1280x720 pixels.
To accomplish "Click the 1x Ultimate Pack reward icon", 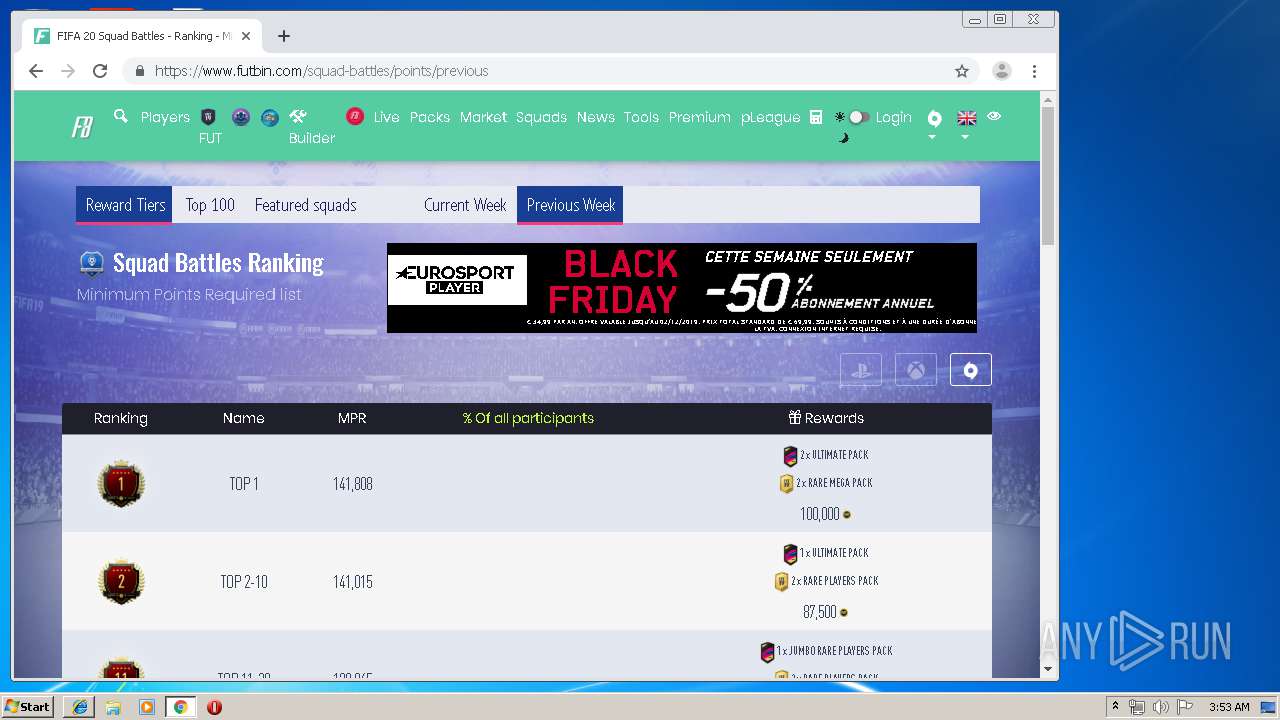I will [790, 554].
